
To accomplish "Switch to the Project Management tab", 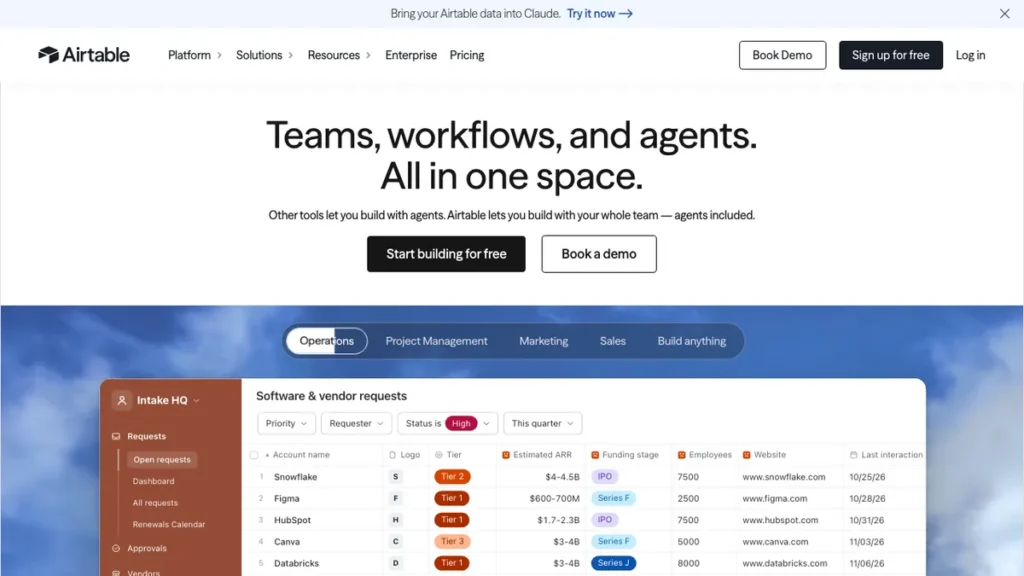I will point(436,341).
